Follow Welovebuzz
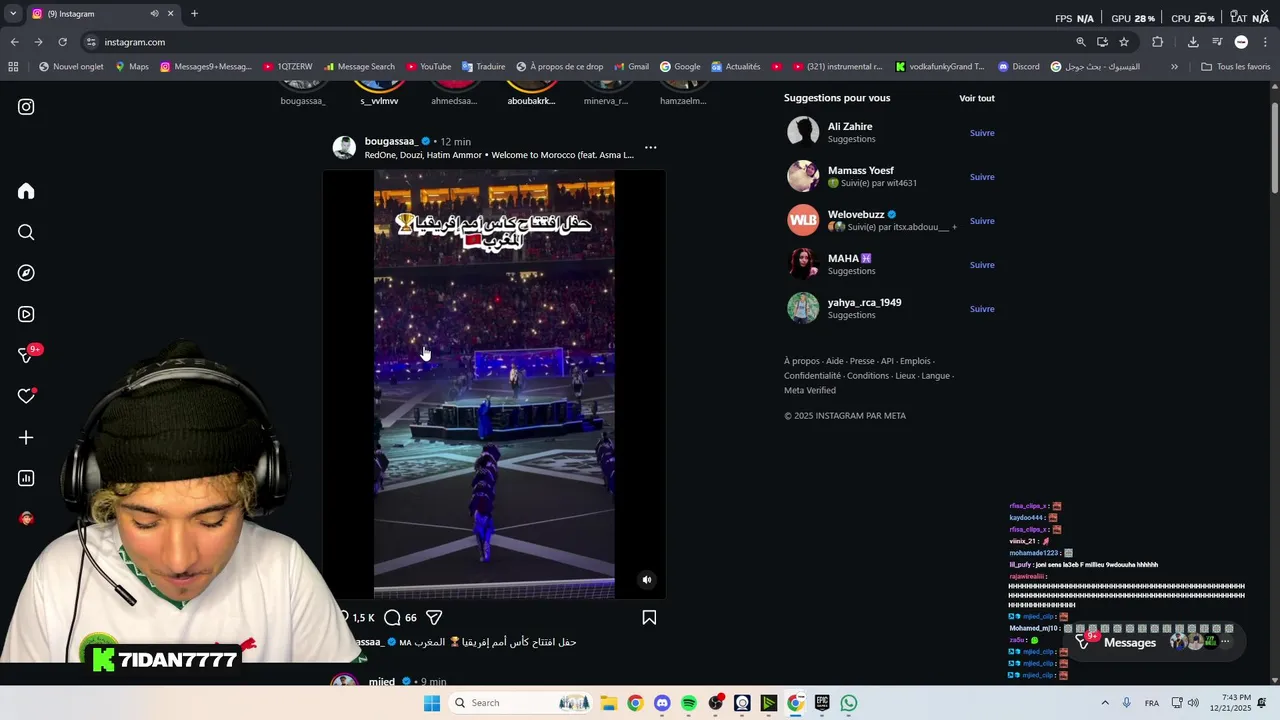1280x720 pixels. click(981, 221)
